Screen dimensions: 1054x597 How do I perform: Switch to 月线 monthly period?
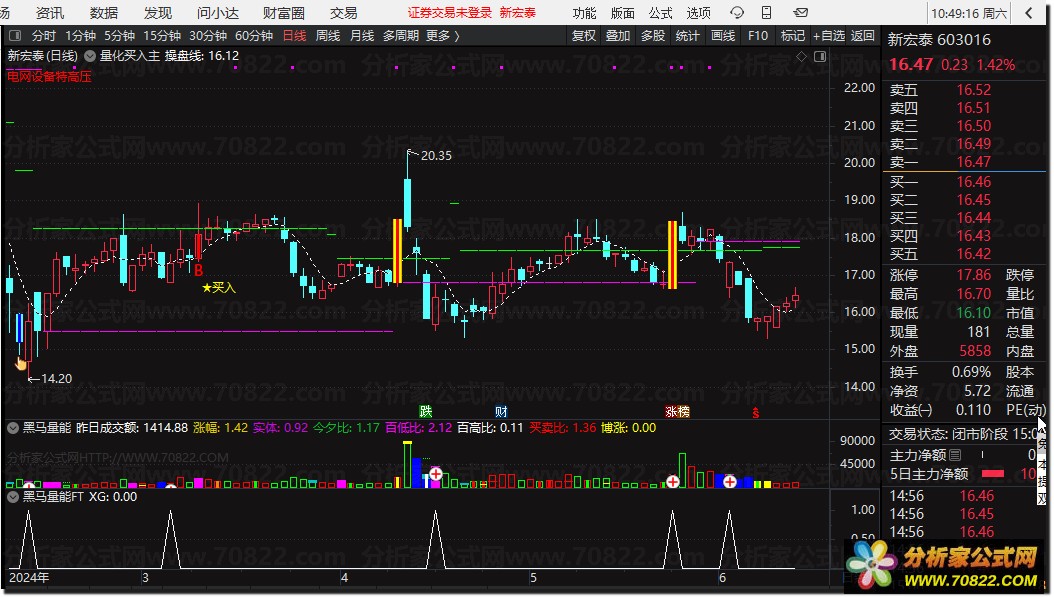(362, 36)
